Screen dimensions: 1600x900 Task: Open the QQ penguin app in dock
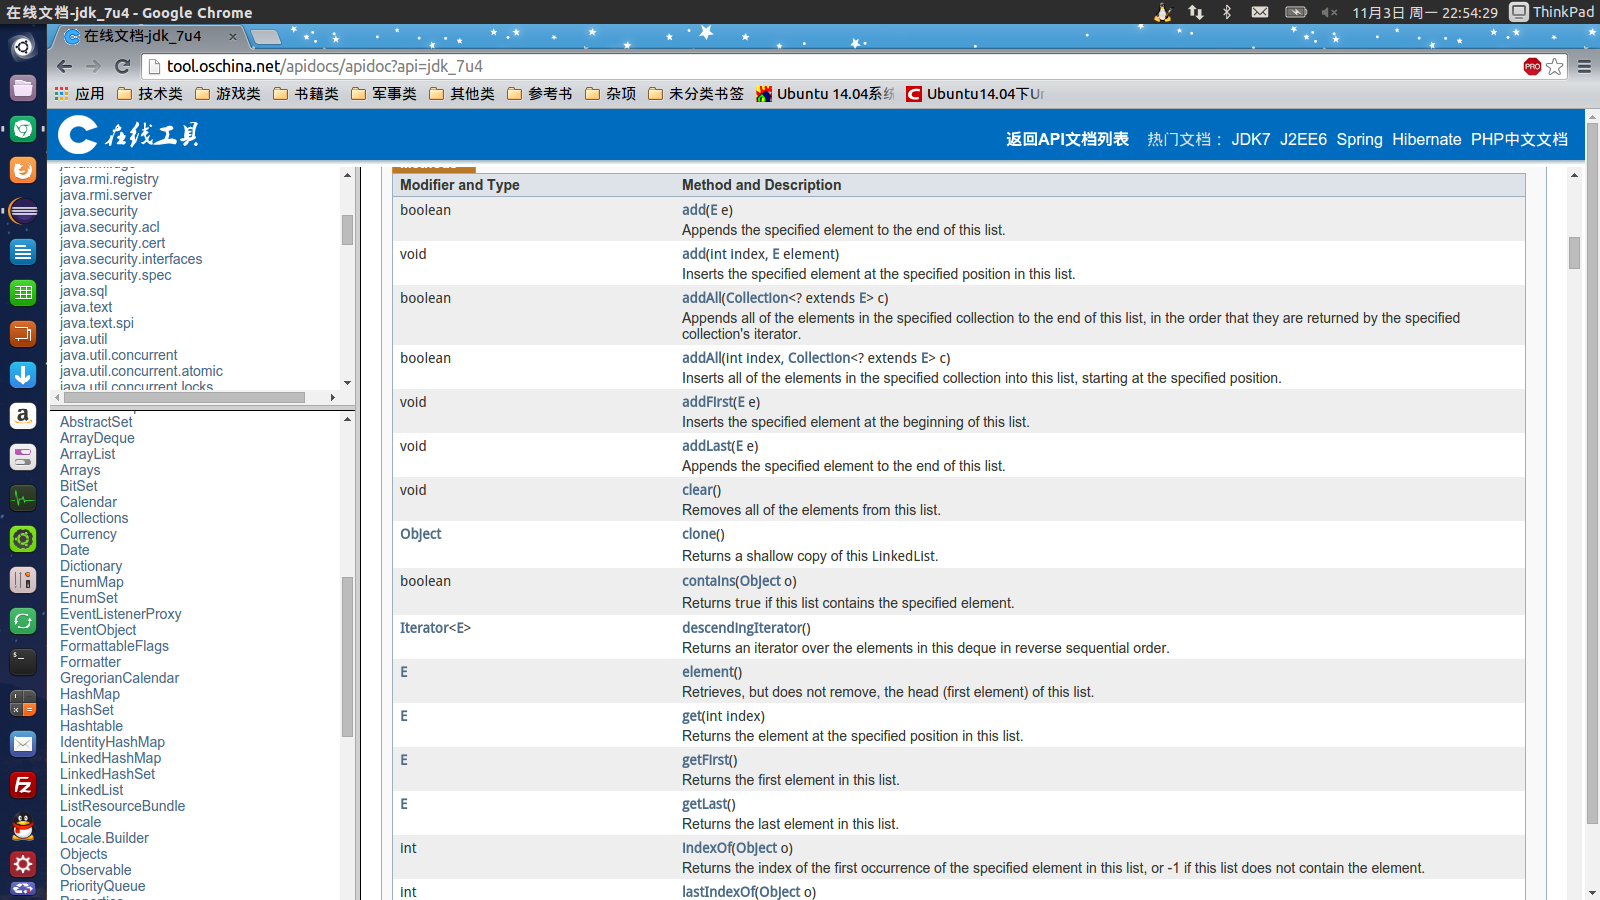click(x=23, y=826)
